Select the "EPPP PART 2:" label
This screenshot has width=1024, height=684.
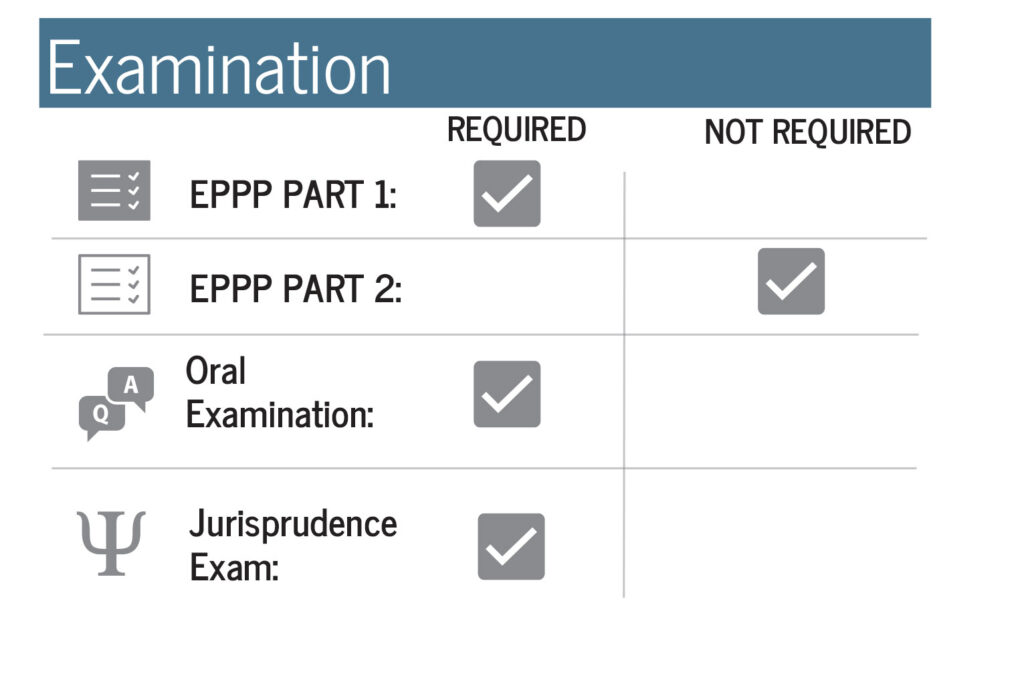point(296,289)
